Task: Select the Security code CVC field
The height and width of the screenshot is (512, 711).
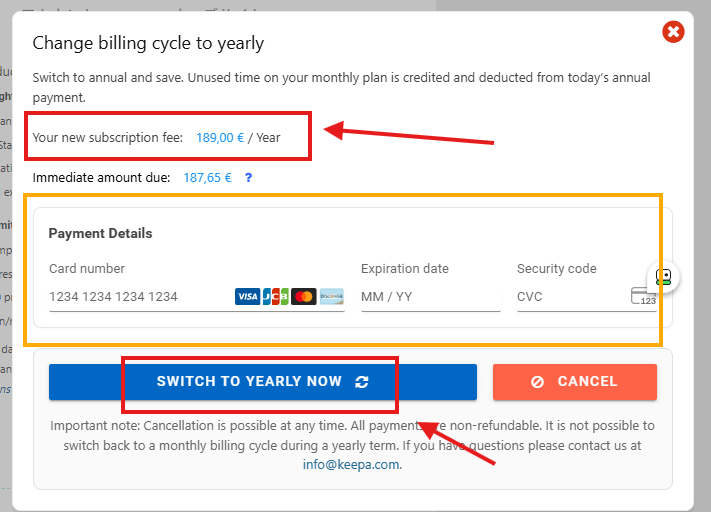Action: (x=570, y=297)
